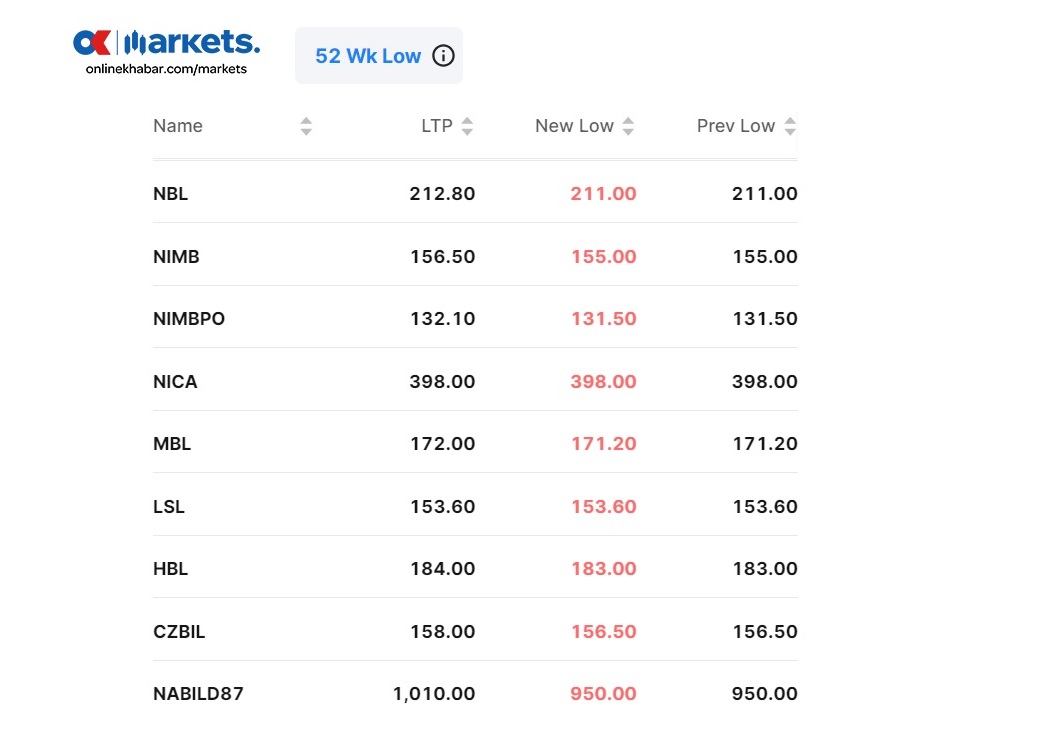Open the NIMBPO stock row

(x=475, y=318)
